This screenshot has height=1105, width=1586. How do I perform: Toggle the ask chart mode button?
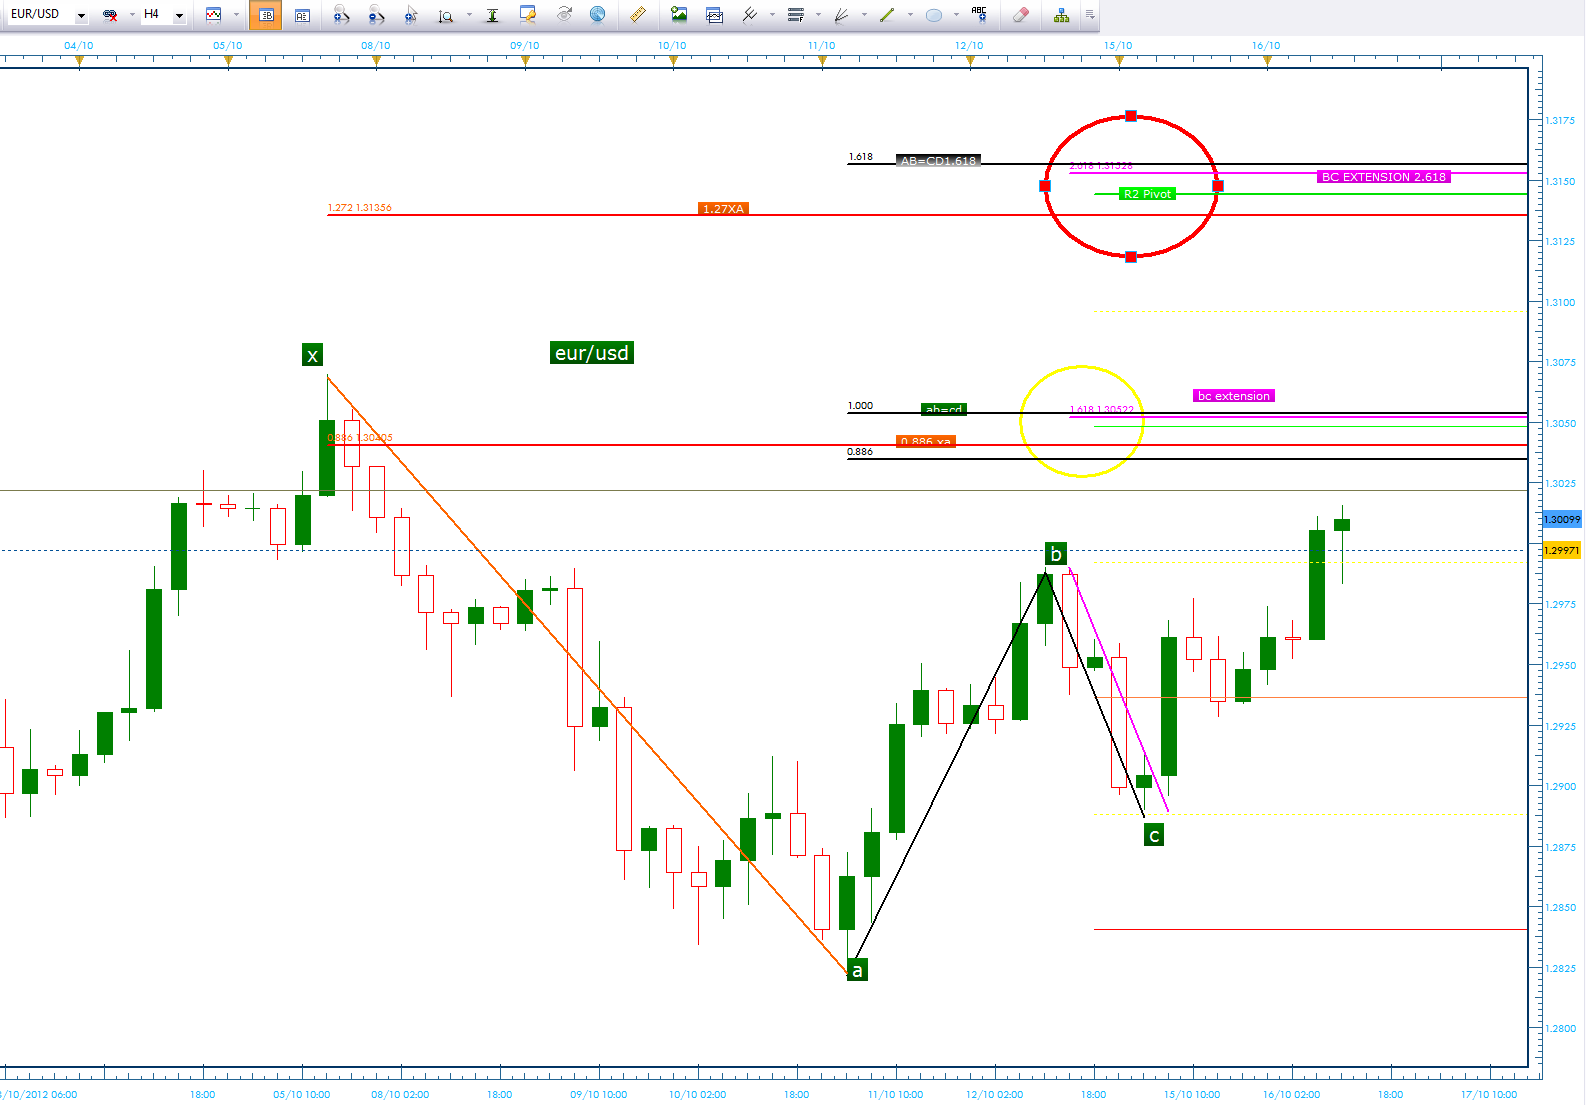tap(302, 15)
